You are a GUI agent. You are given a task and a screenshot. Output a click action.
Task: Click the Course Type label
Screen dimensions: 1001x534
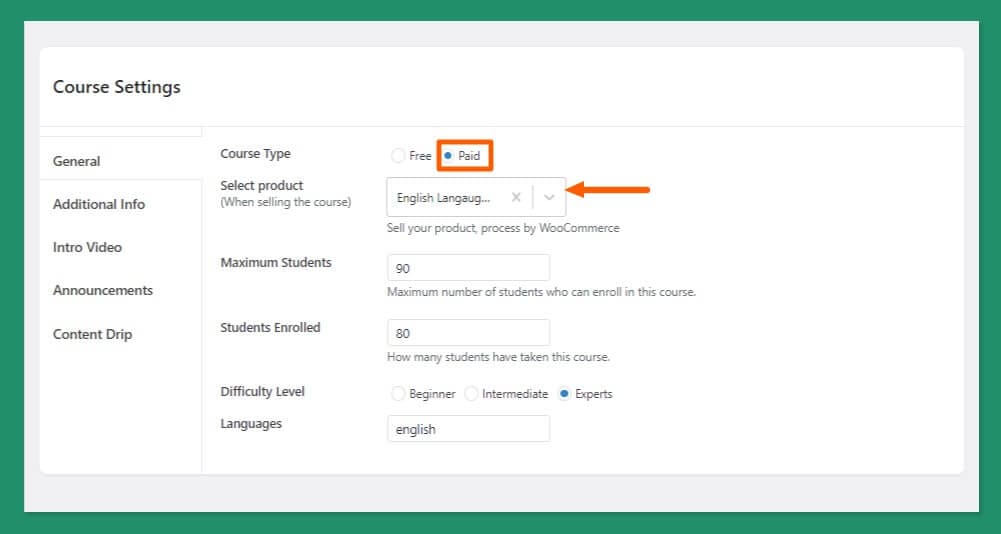(255, 154)
